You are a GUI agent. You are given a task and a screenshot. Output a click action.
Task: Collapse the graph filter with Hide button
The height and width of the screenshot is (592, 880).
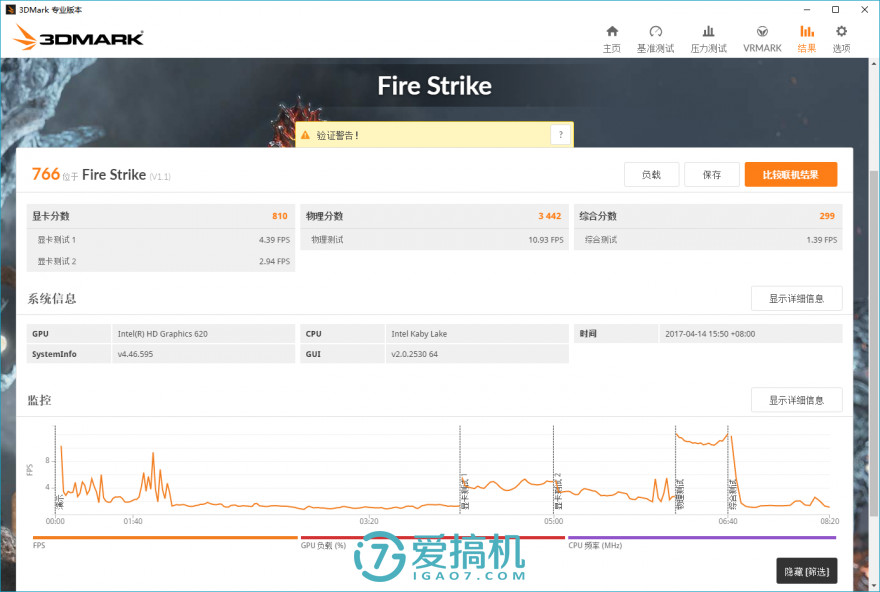click(808, 570)
